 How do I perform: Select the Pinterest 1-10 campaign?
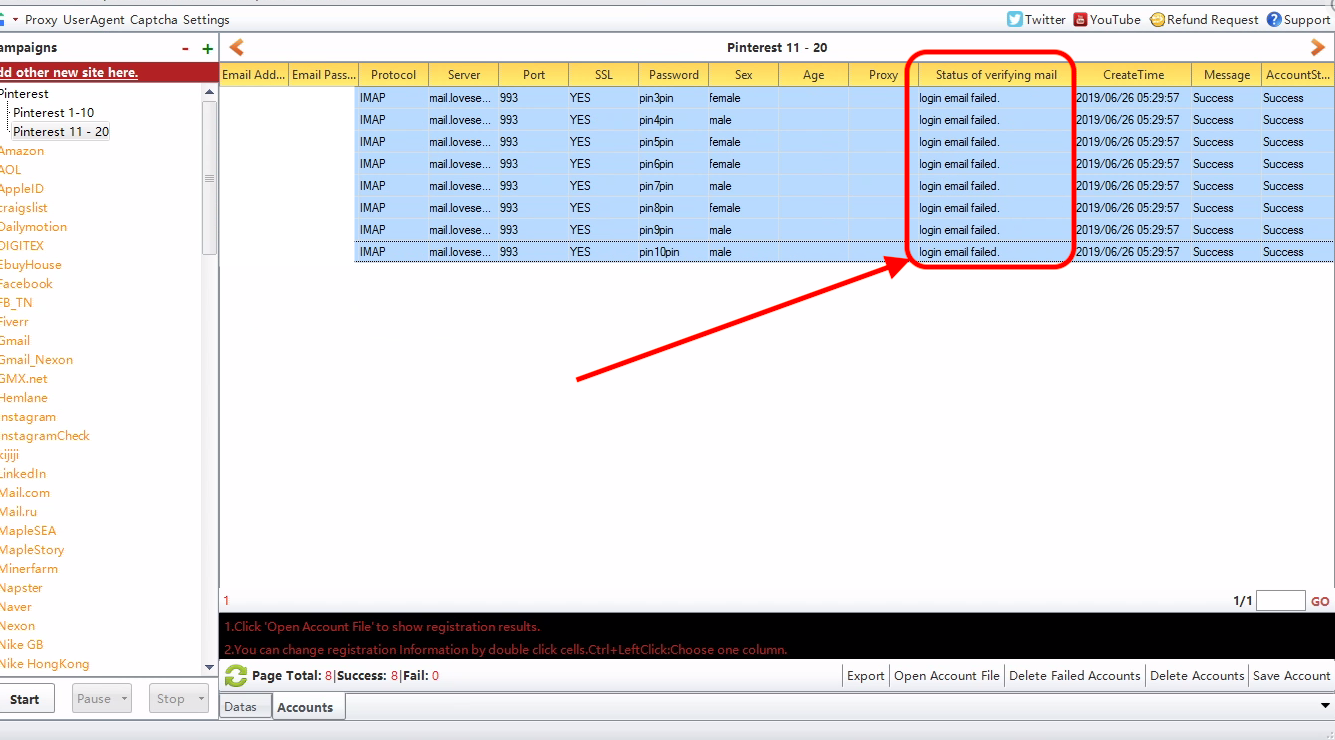[54, 113]
